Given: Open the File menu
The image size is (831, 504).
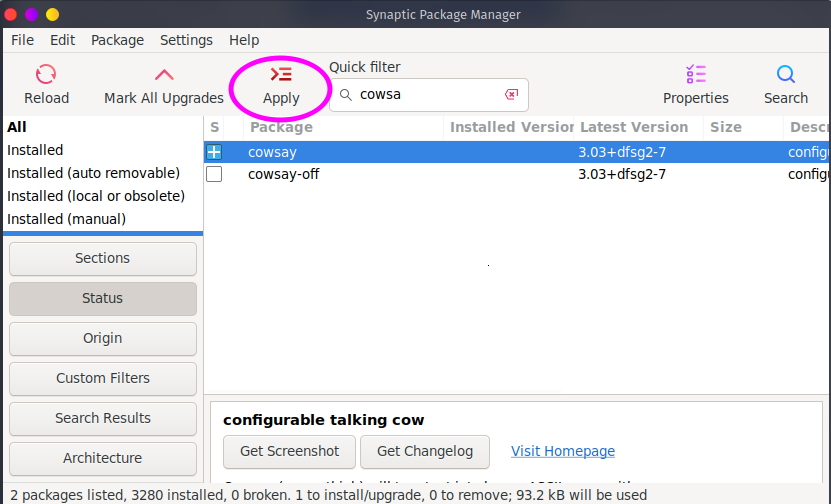Looking at the screenshot, I should (22, 40).
